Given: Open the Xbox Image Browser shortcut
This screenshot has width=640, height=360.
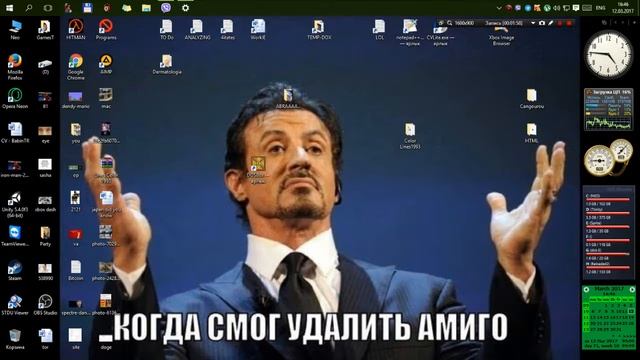Looking at the screenshot, I should coord(501,36).
